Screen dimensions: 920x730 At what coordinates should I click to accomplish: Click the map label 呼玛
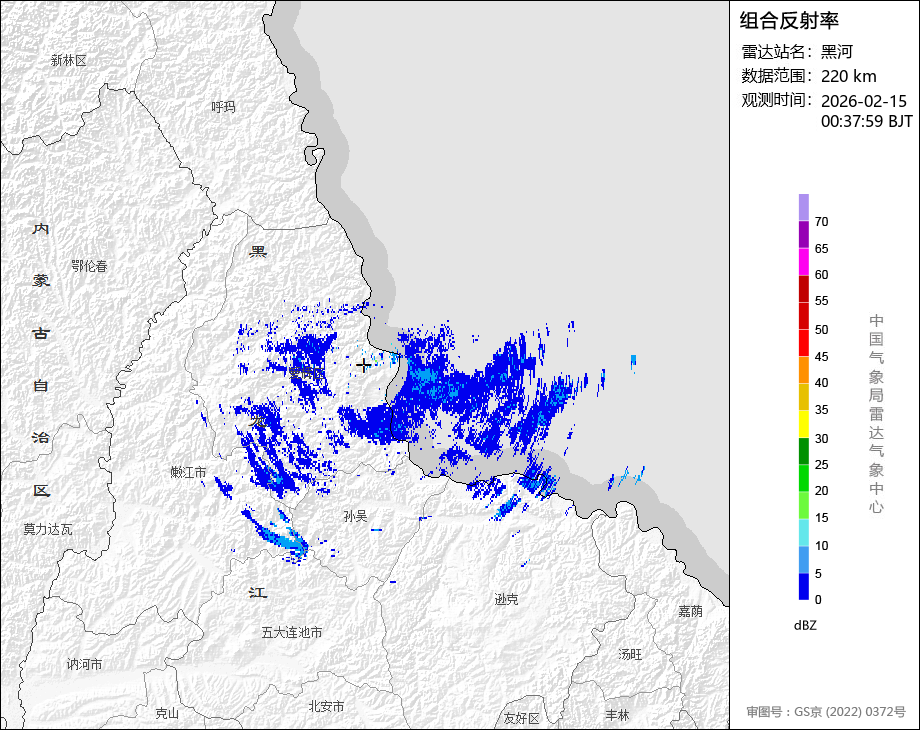point(223,107)
